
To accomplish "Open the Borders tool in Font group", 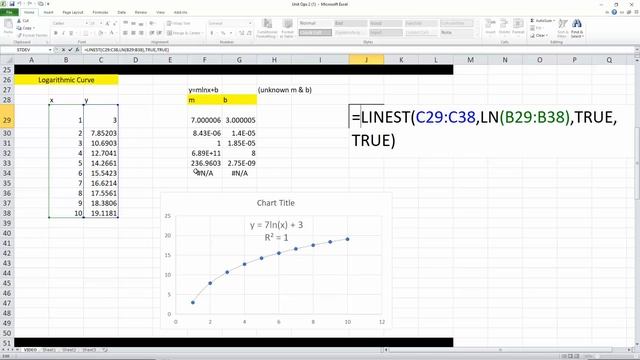I will coord(85,33).
